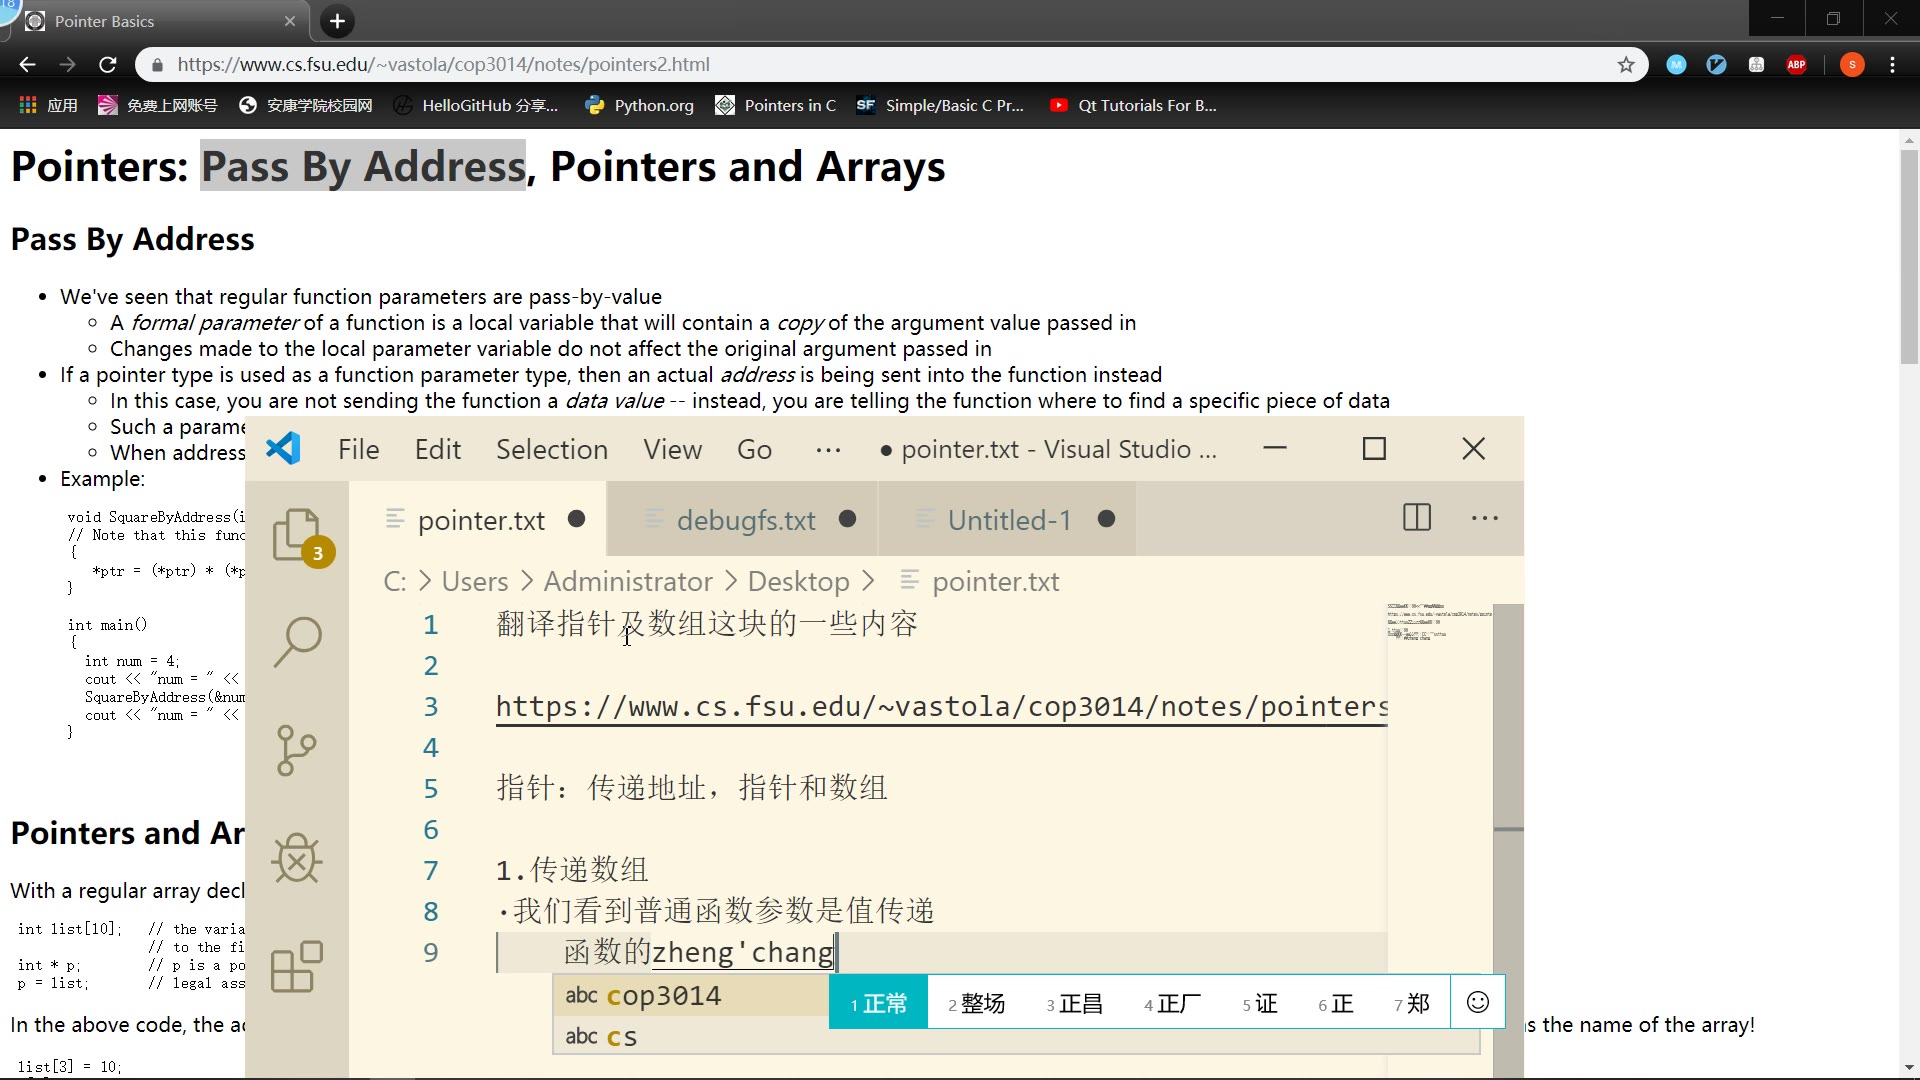The height and width of the screenshot is (1080, 1920).
Task: Click the Administrator breadcrumb segment
Action: tap(628, 581)
